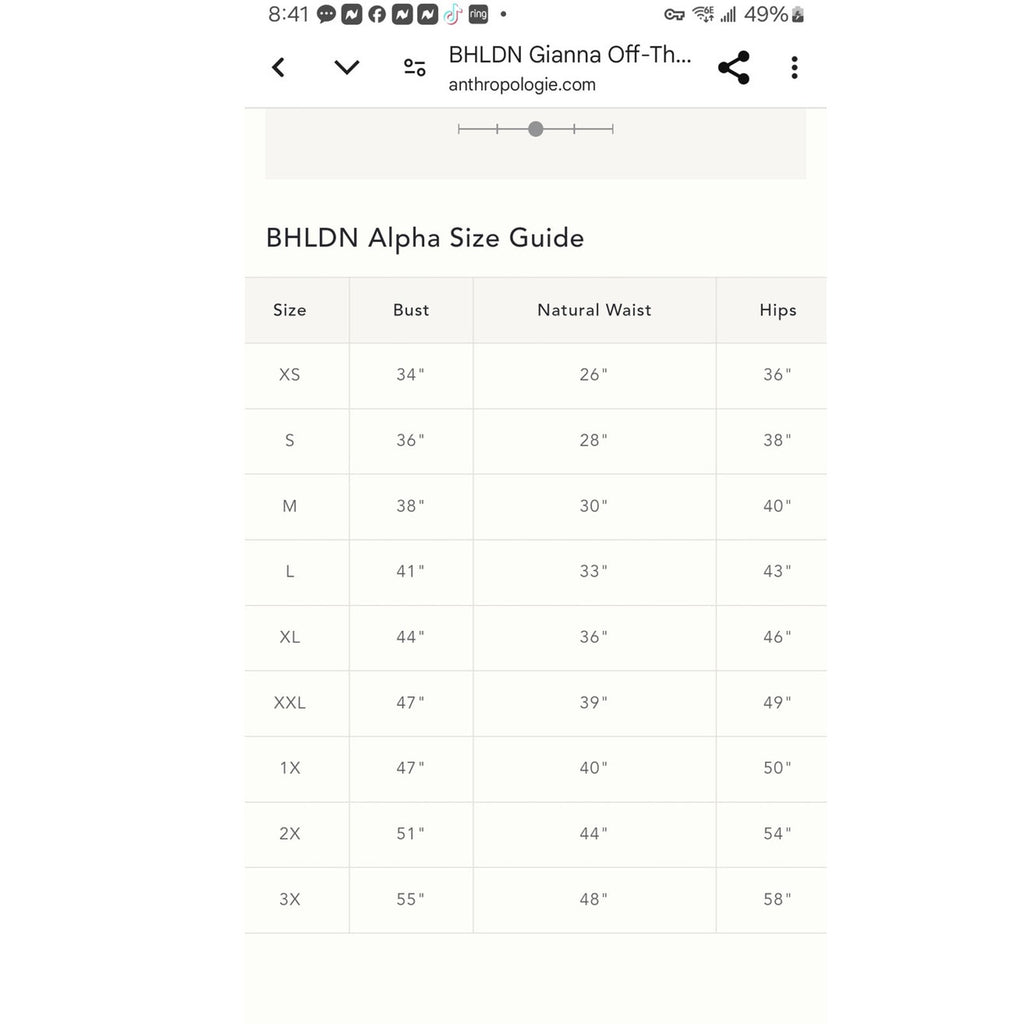This screenshot has width=1024, height=1024.
Task: Tap the Ring notification icon
Action: point(478,14)
